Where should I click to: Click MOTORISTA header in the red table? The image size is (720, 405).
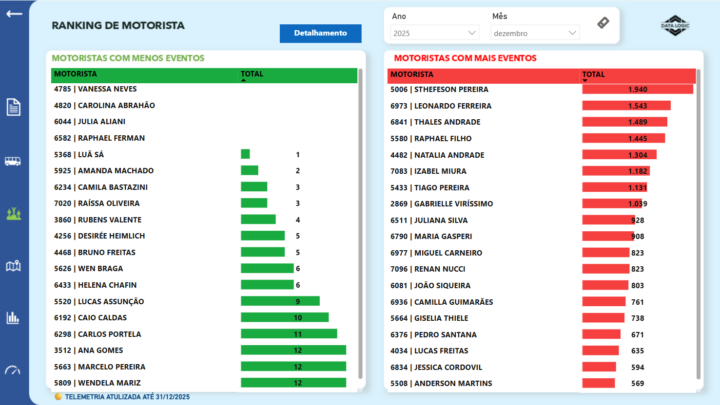[x=412, y=74]
